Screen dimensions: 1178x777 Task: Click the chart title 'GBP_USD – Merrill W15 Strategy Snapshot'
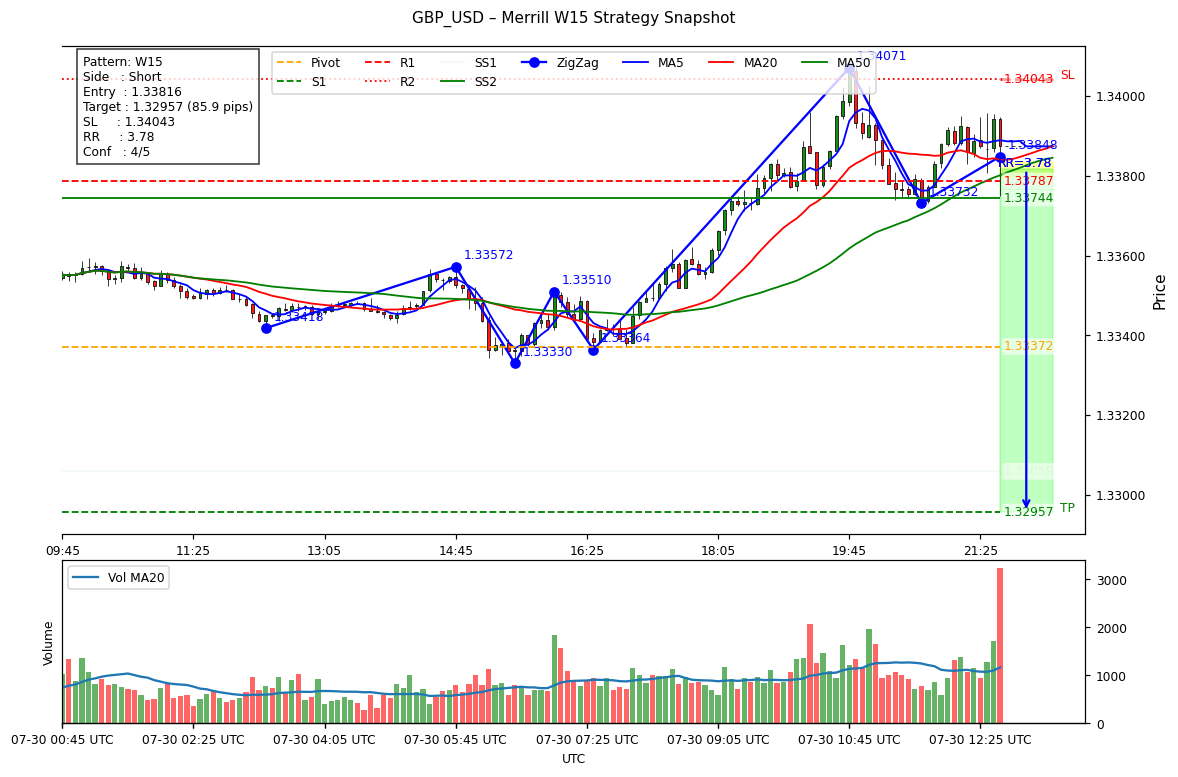(573, 18)
